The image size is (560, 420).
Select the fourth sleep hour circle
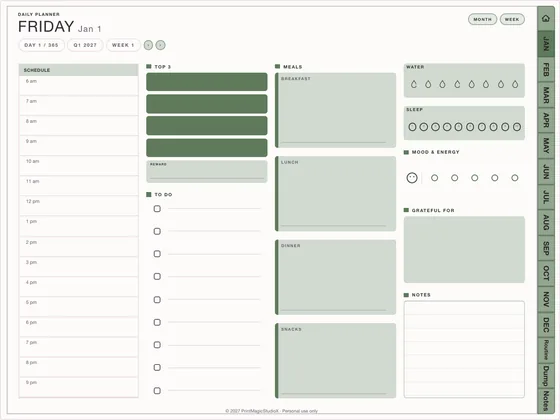(x=447, y=127)
